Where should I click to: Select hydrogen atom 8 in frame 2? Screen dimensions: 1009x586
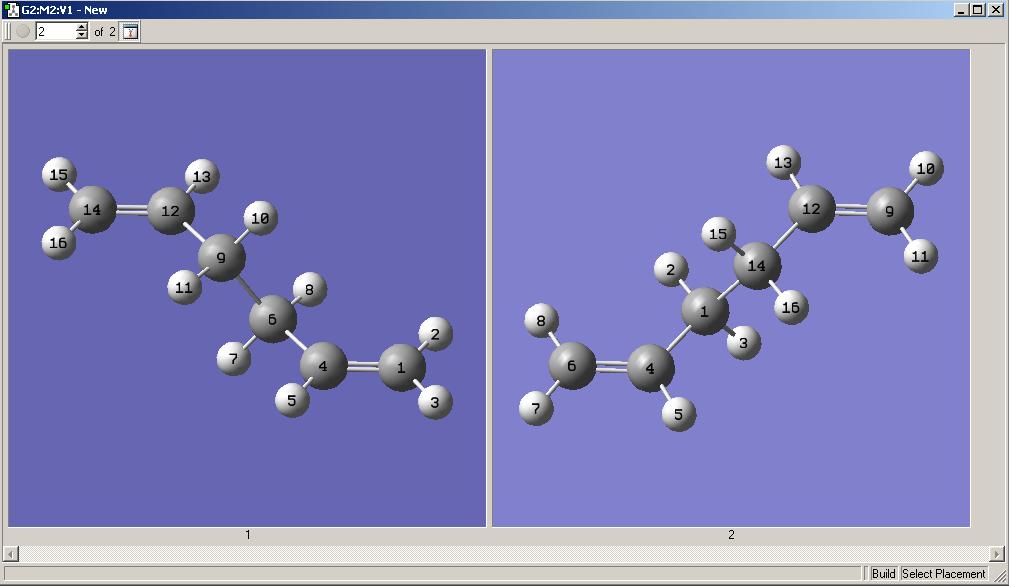click(x=541, y=320)
